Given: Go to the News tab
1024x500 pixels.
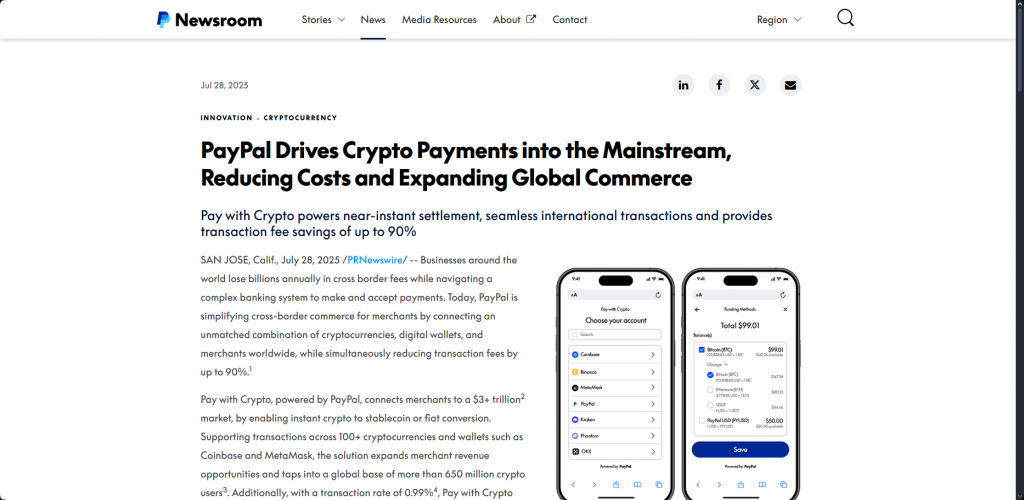Looking at the screenshot, I should point(373,20).
